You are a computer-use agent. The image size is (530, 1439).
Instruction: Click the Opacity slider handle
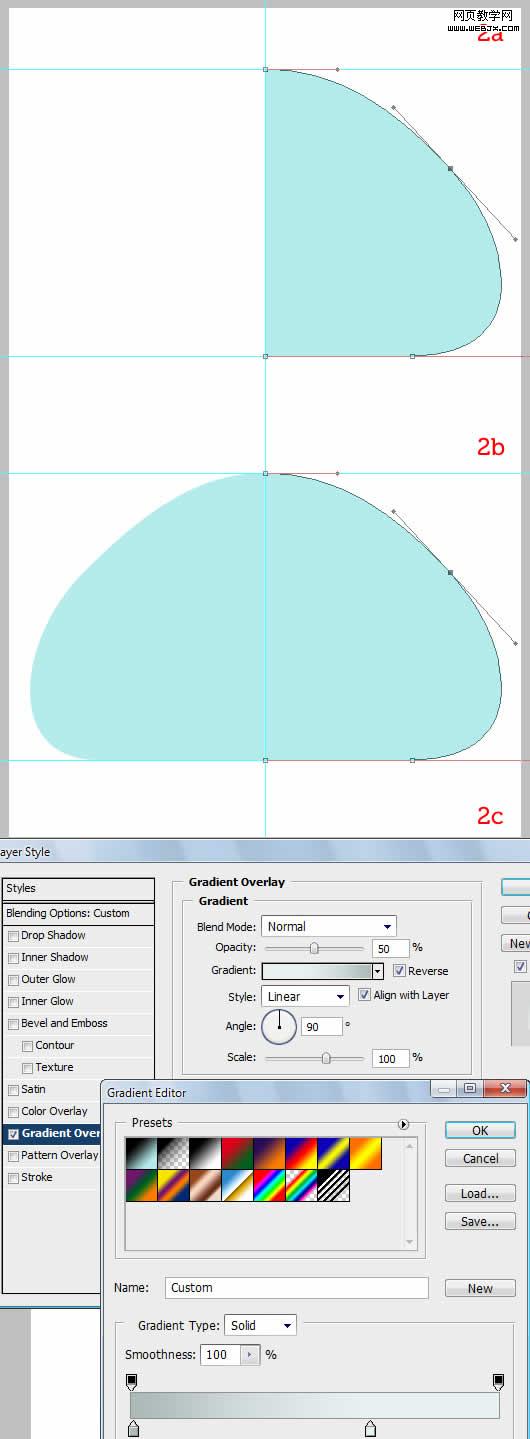314,948
